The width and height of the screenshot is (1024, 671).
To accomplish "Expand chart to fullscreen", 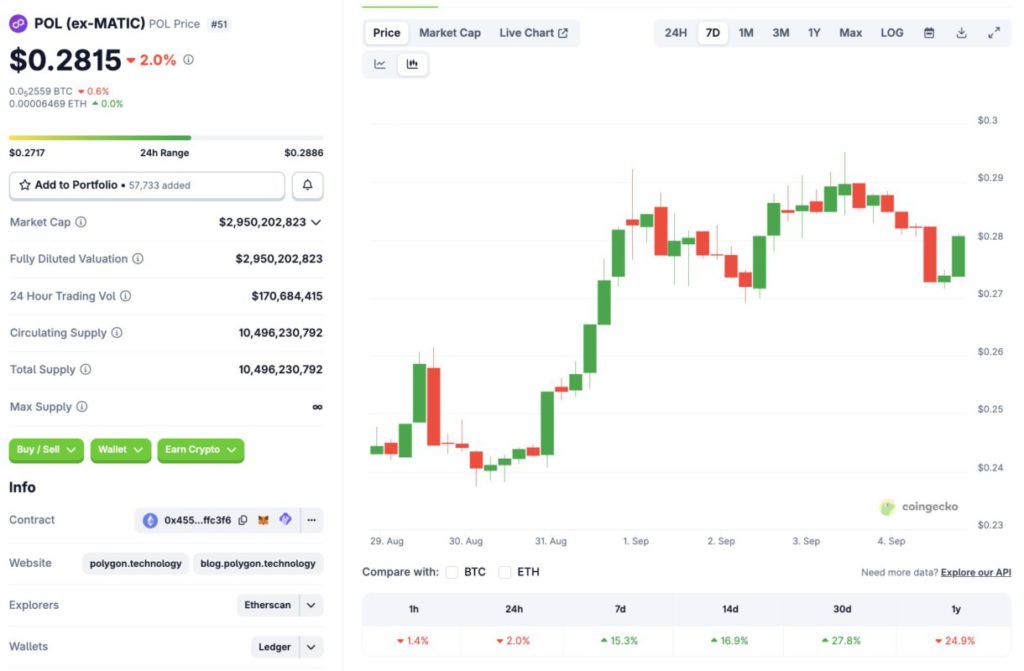I will click(x=994, y=33).
